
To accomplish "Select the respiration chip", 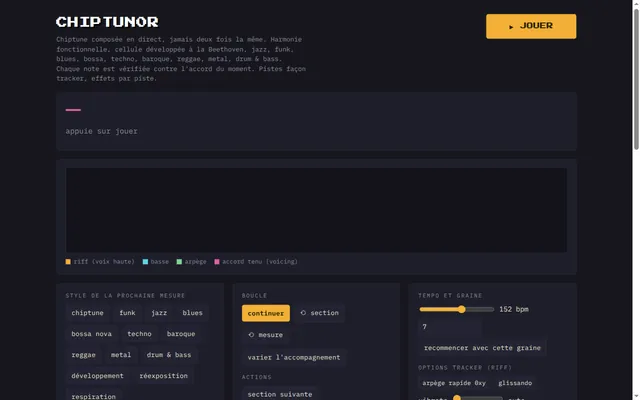I will [93, 396].
